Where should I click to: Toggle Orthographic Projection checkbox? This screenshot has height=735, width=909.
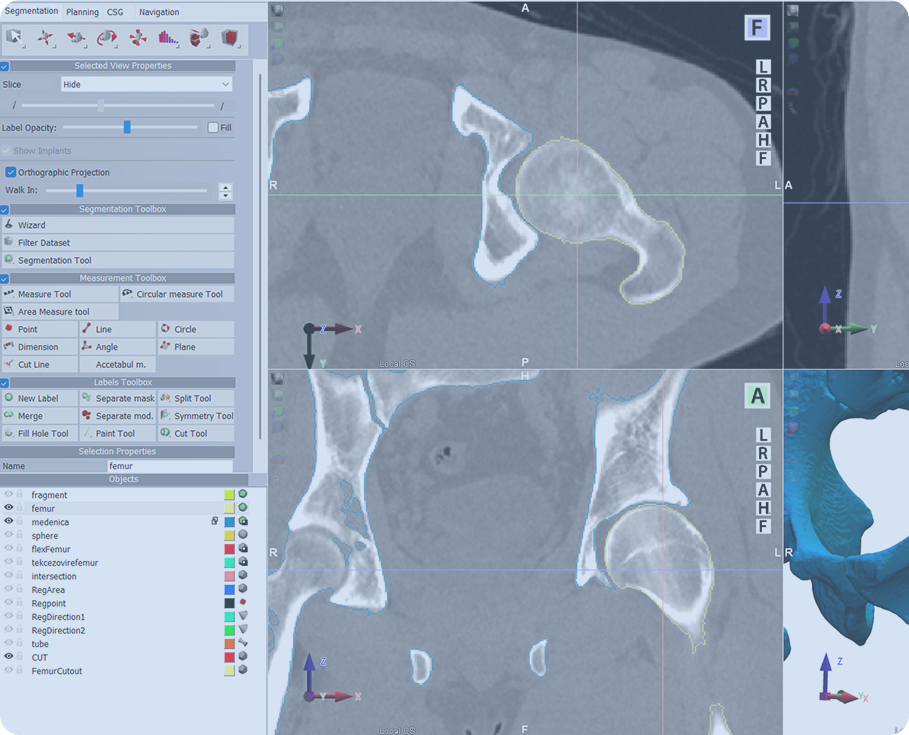click(10, 172)
